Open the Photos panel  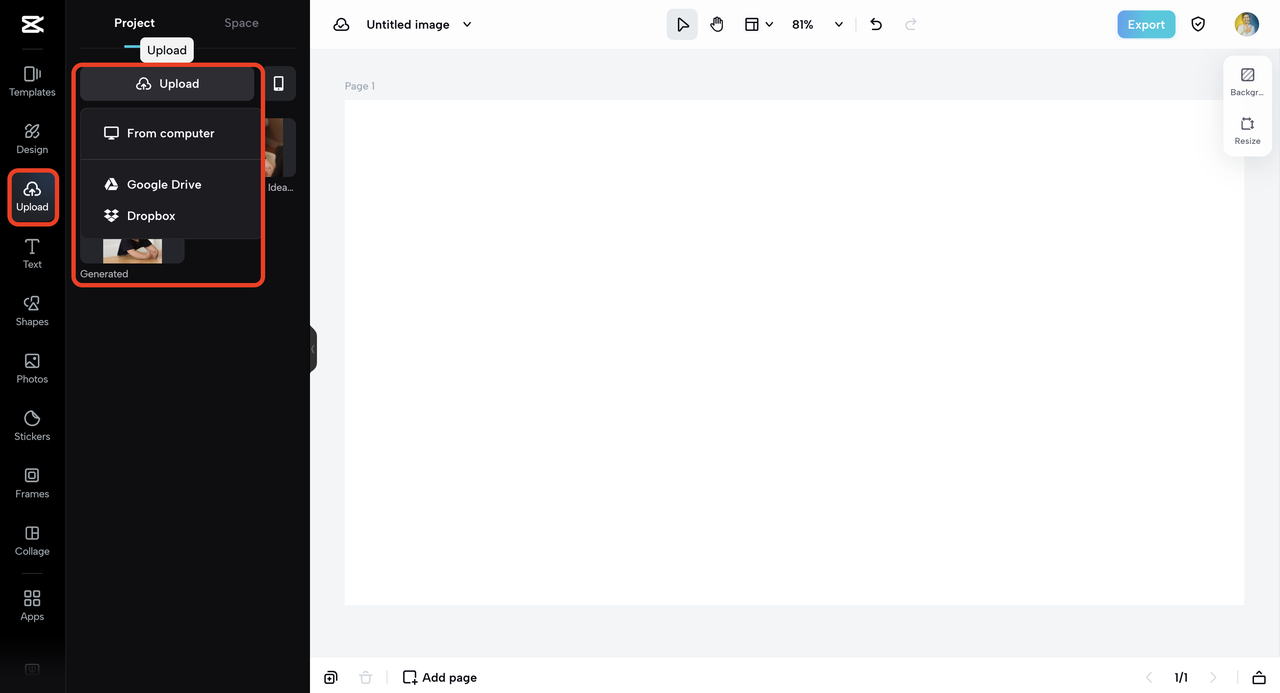pyautogui.click(x=32, y=368)
